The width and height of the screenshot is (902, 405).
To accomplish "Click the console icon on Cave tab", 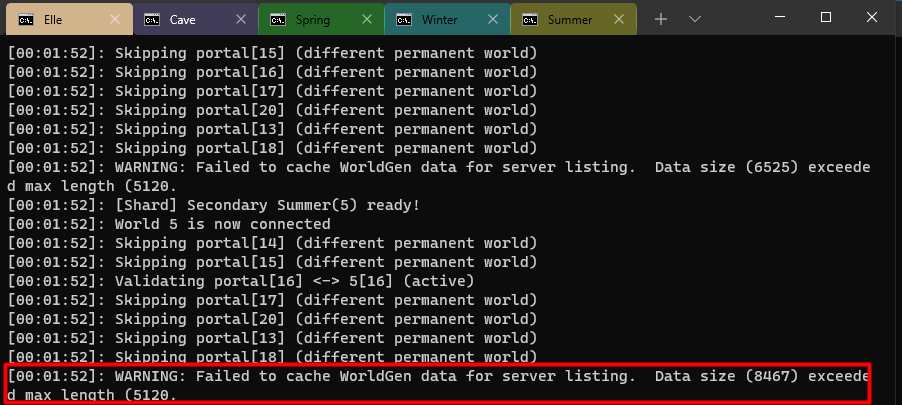I will coord(151,19).
